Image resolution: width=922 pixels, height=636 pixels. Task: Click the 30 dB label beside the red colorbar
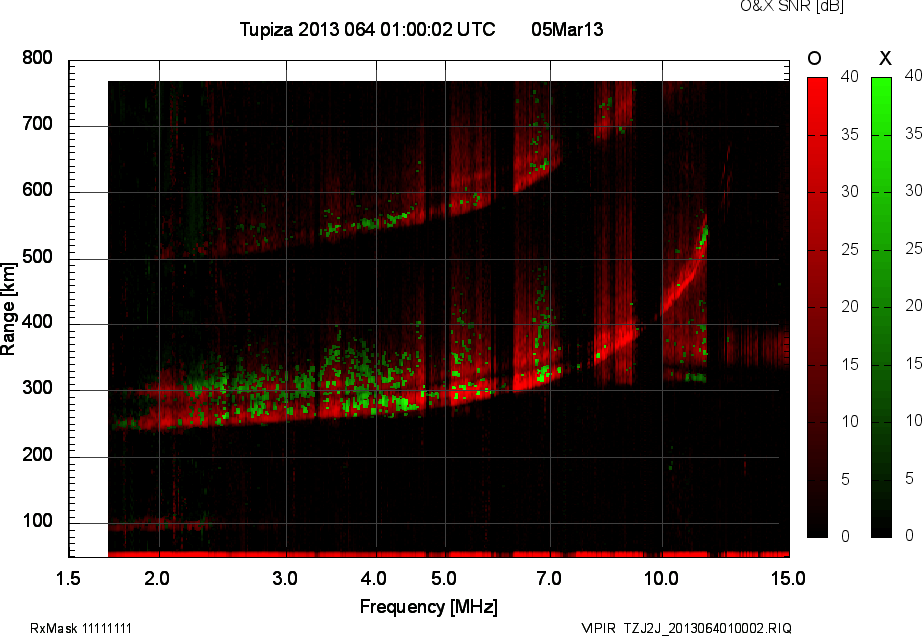coord(850,192)
